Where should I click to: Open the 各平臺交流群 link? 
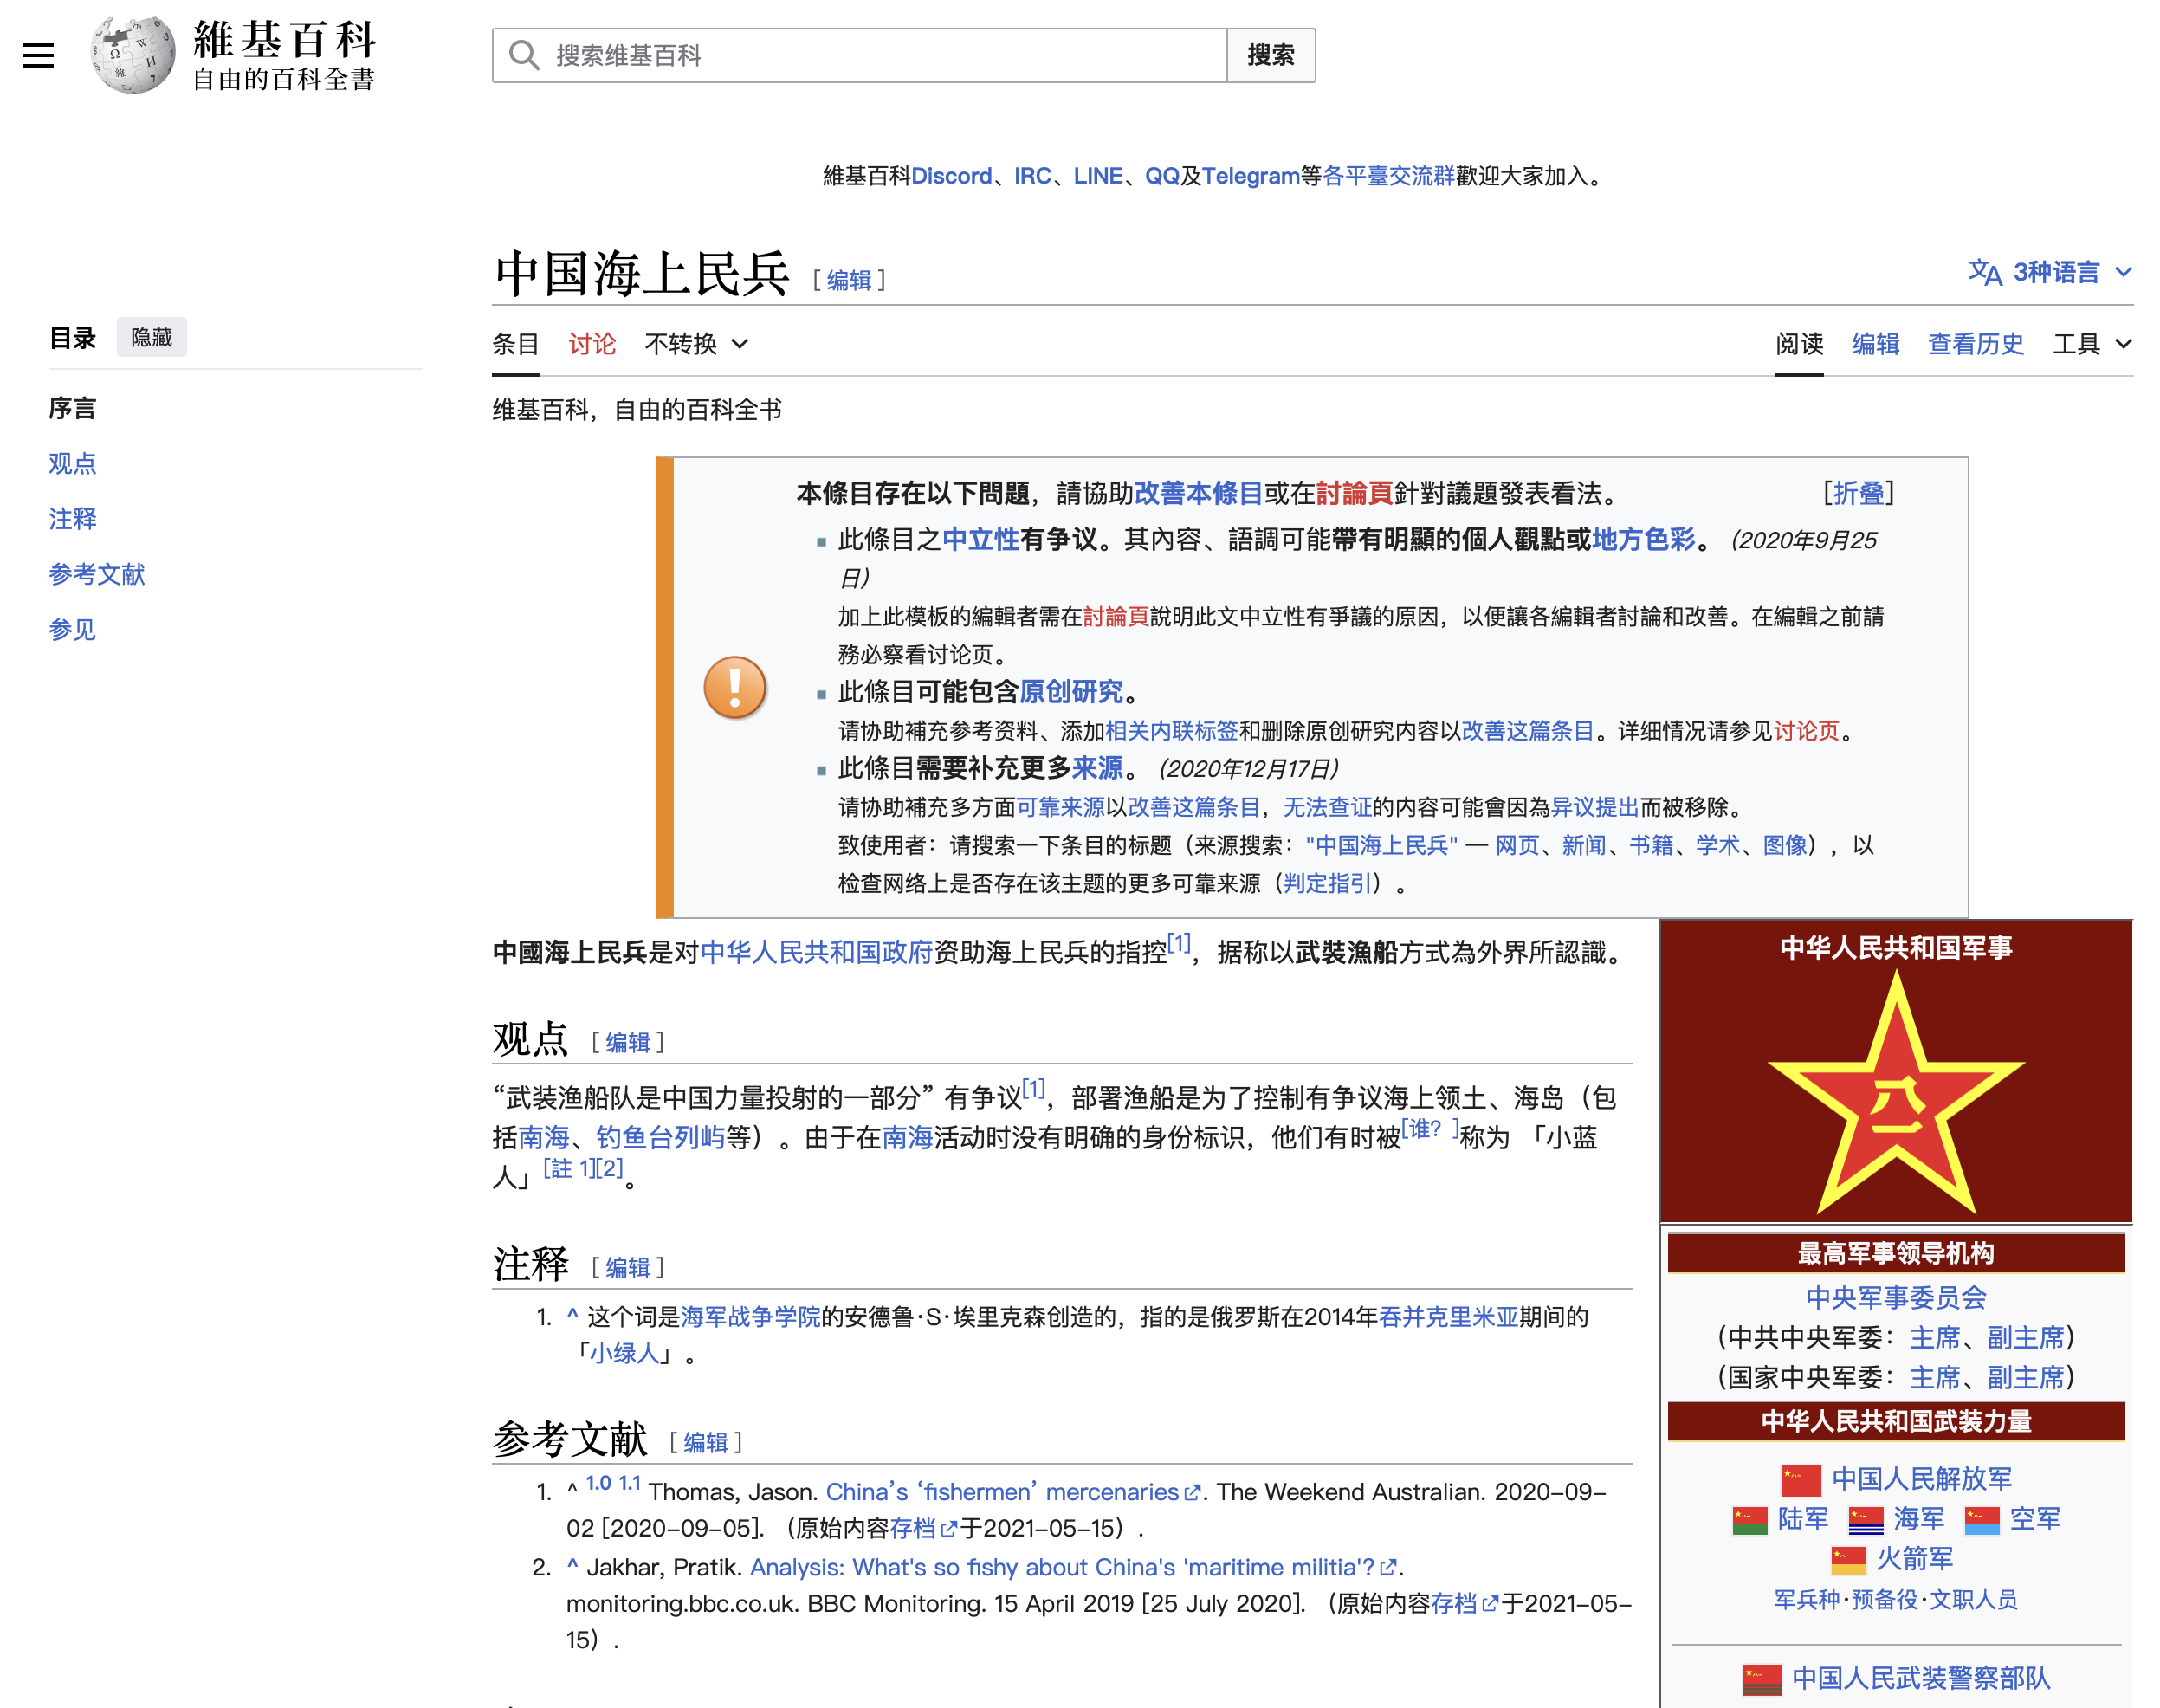pyautogui.click(x=1388, y=176)
